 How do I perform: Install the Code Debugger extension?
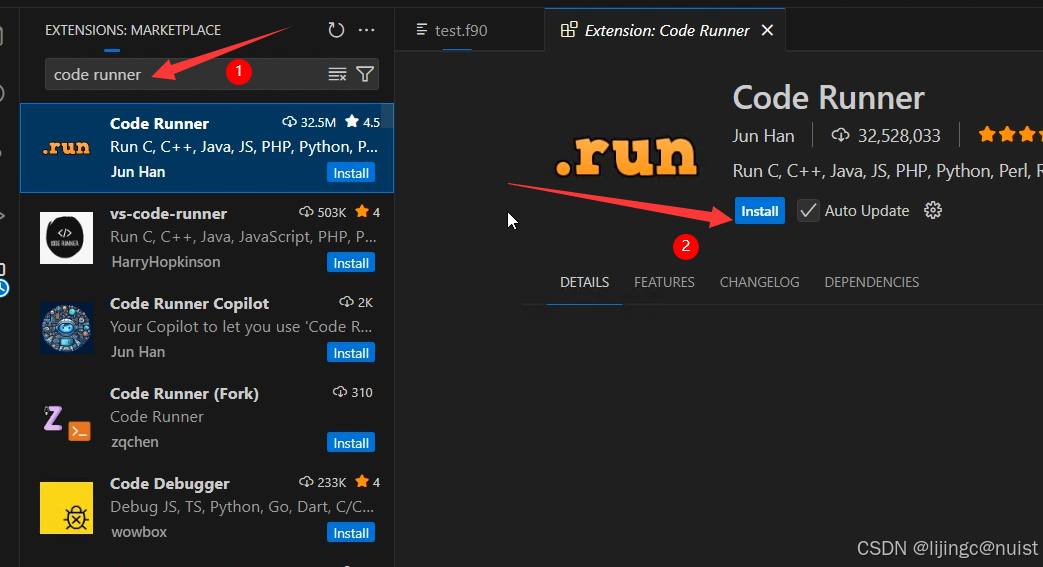351,532
